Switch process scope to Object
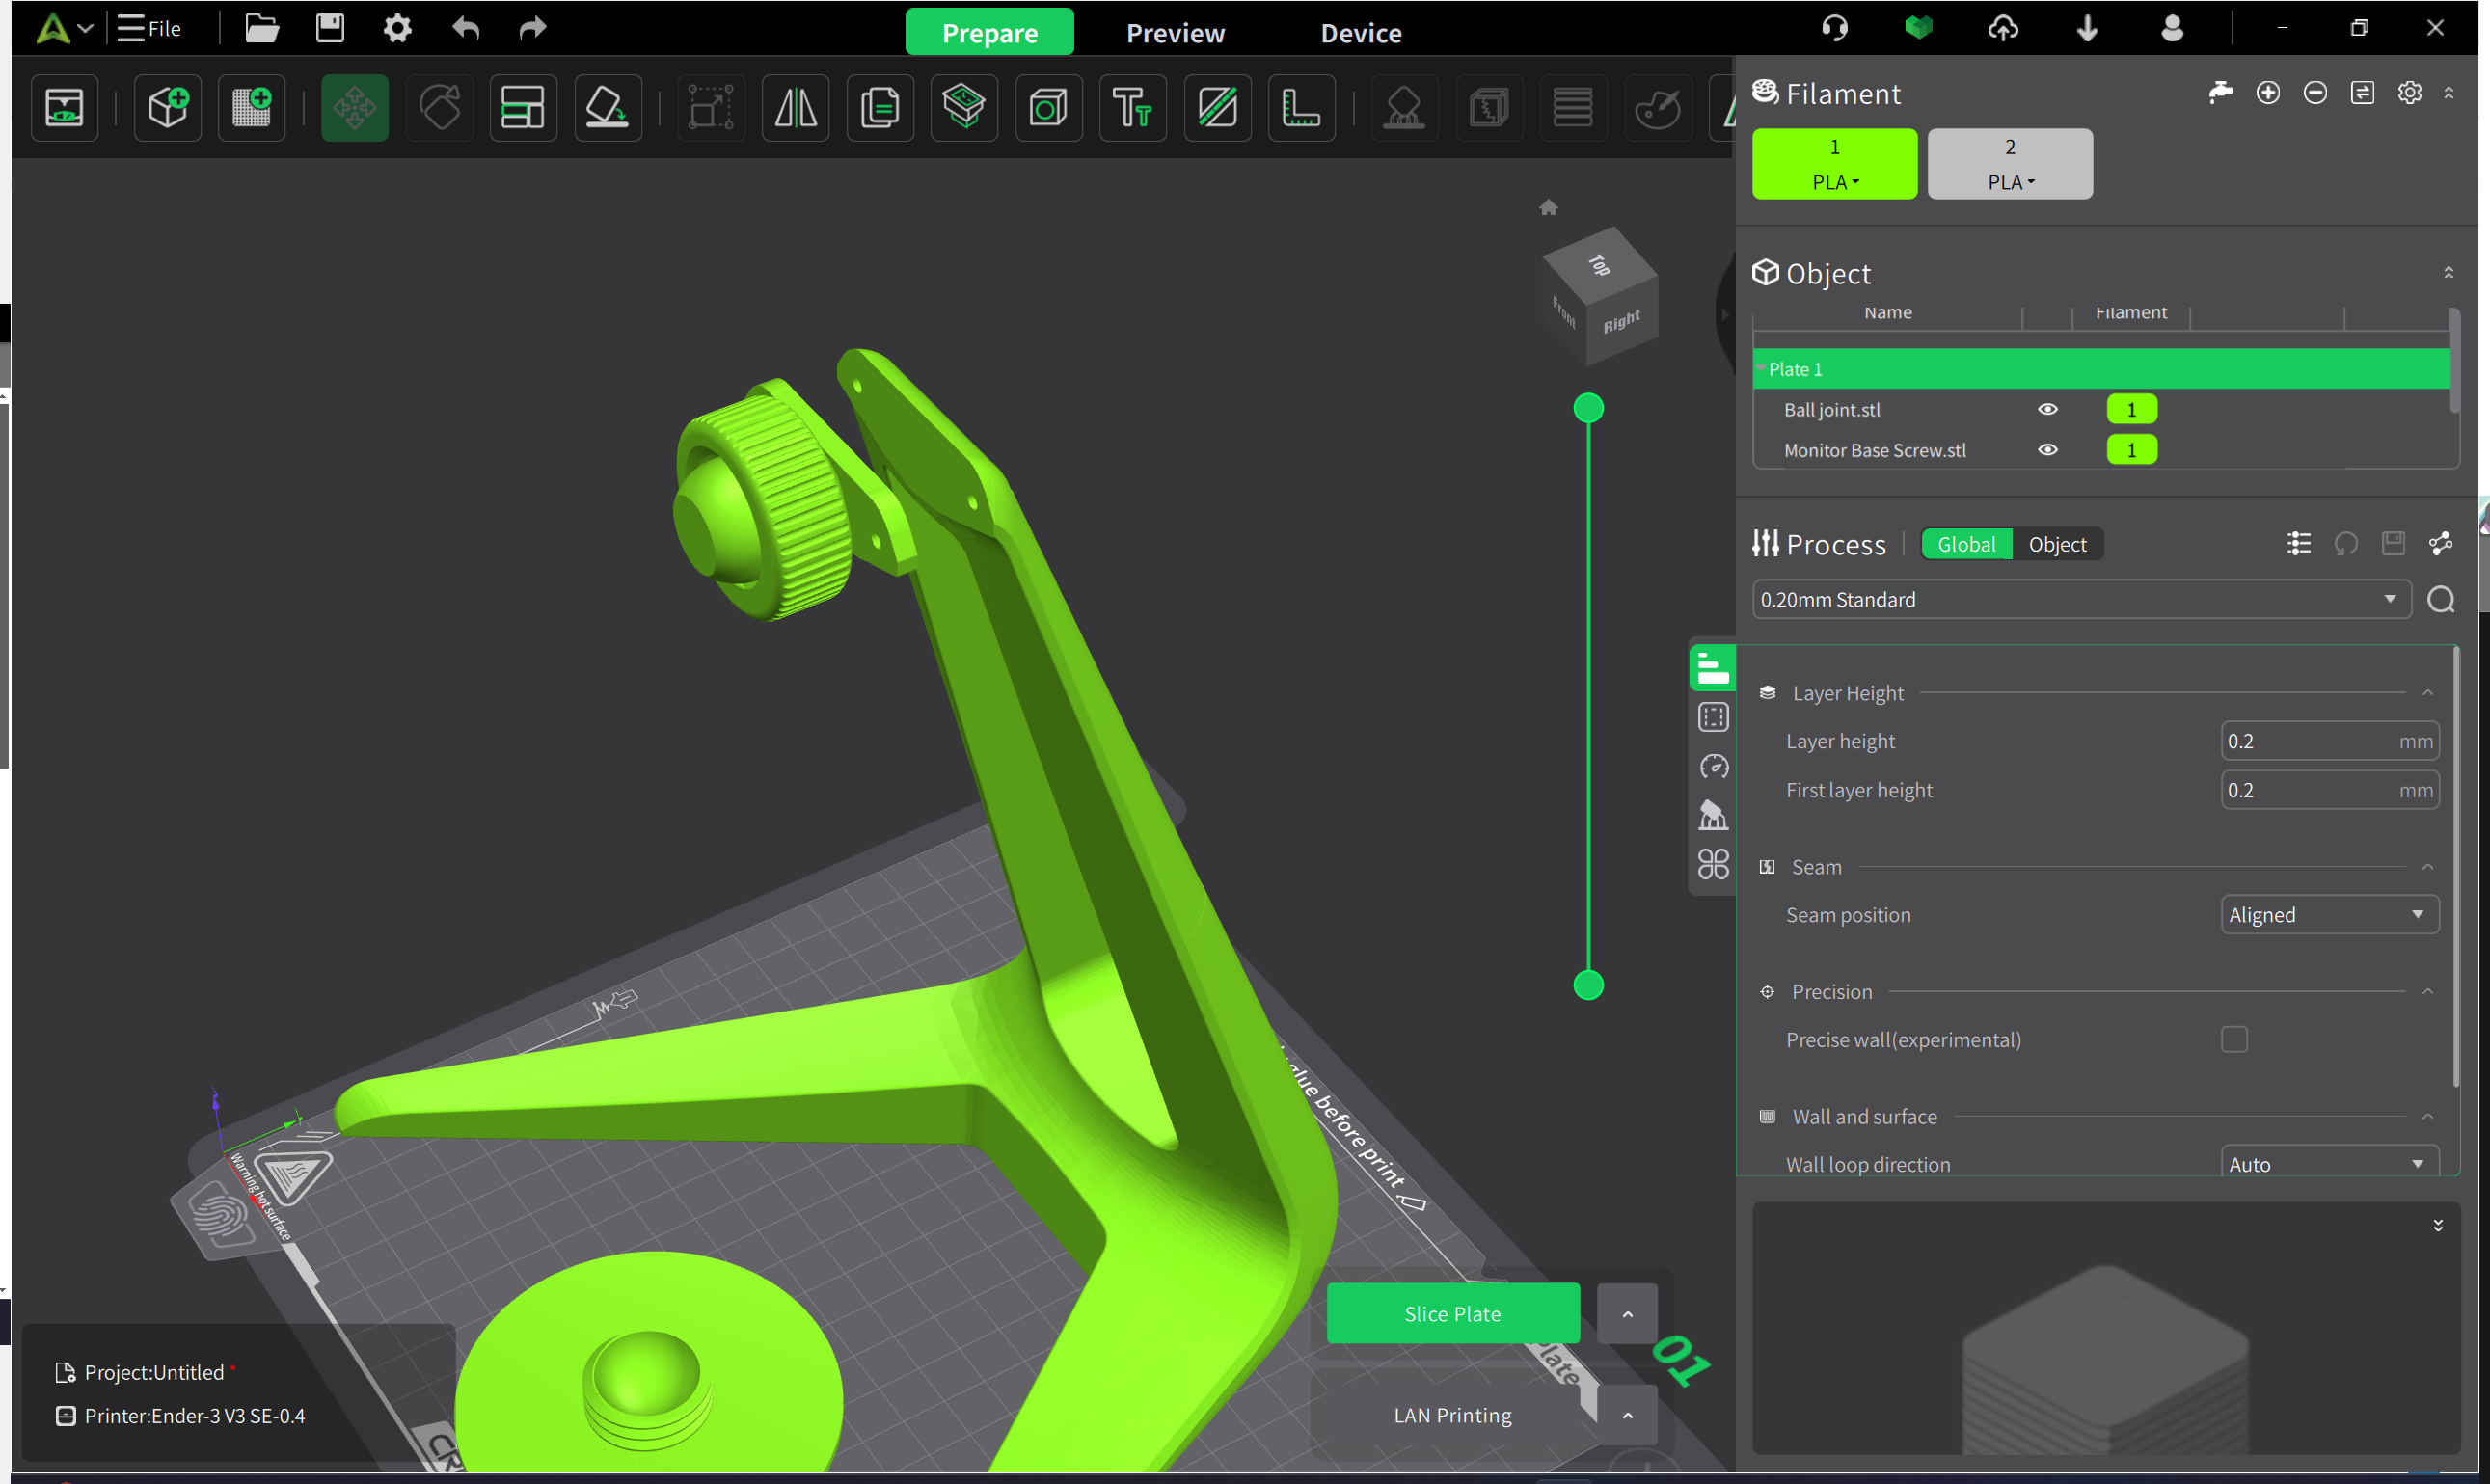The width and height of the screenshot is (2490, 1484). coord(2057,544)
